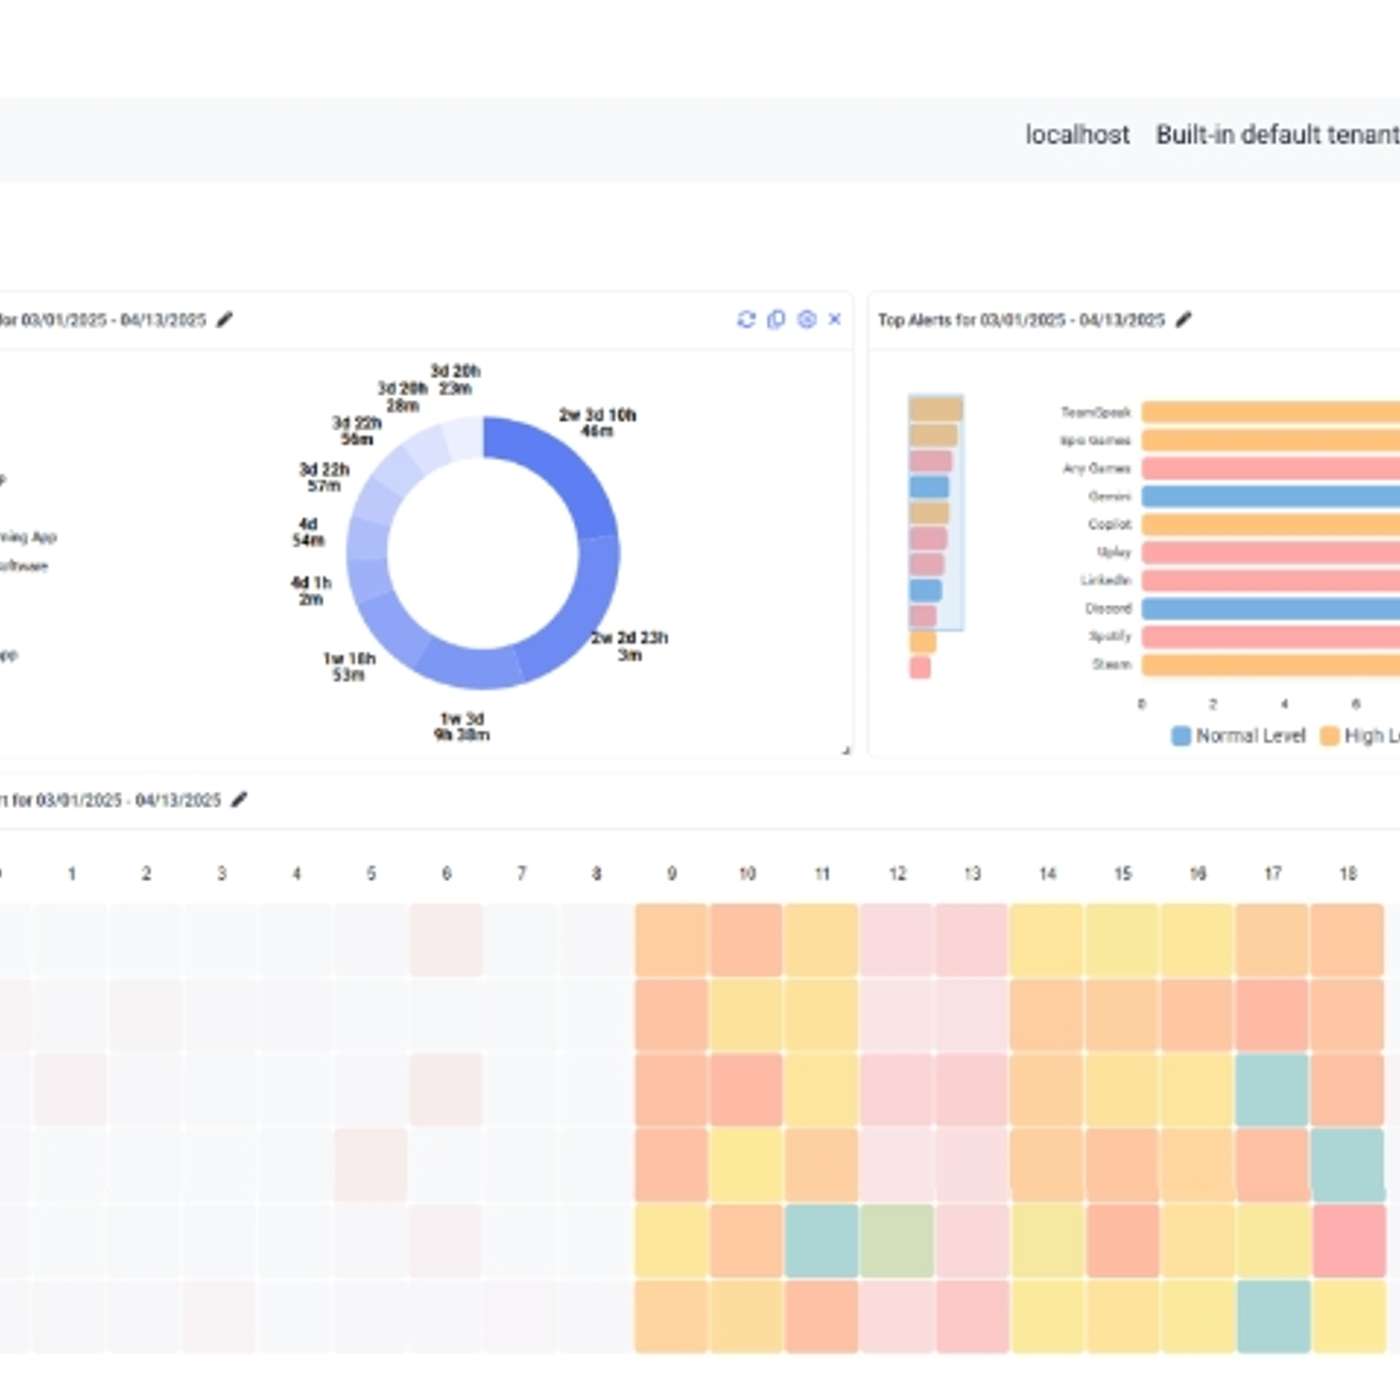1400x1400 pixels.
Task: Click the TeamSpeak alert bar
Action: pyautogui.click(x=1271, y=412)
